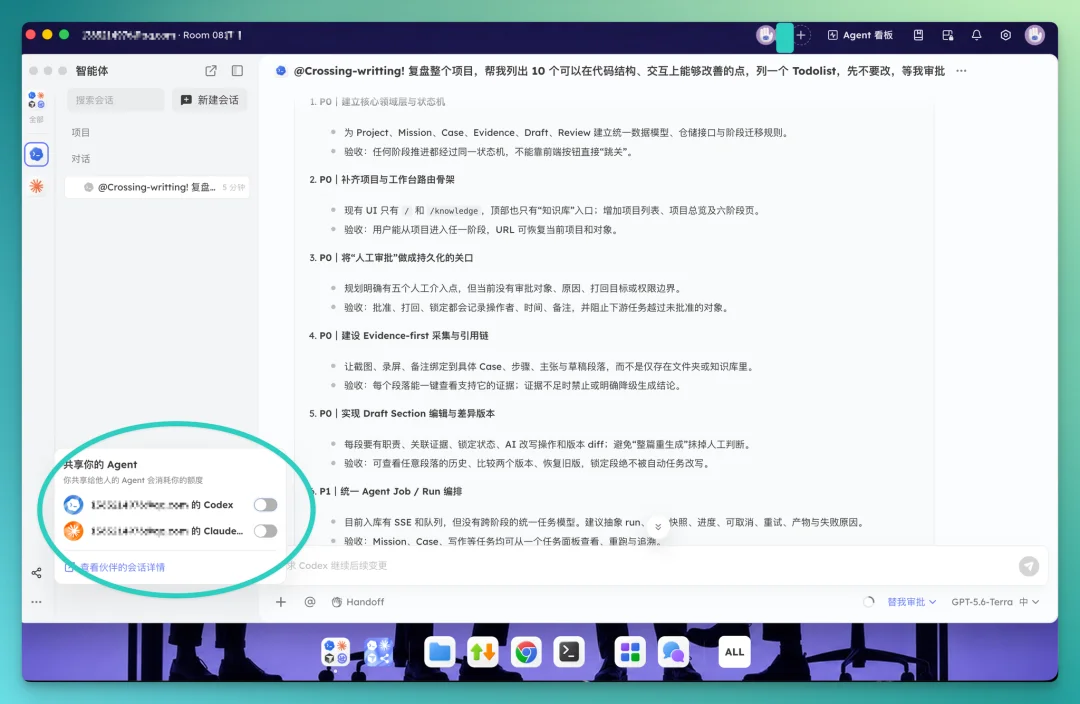Open the more dots at the bottom of the left rail
Screen dimensions: 1080x704
click(37, 602)
